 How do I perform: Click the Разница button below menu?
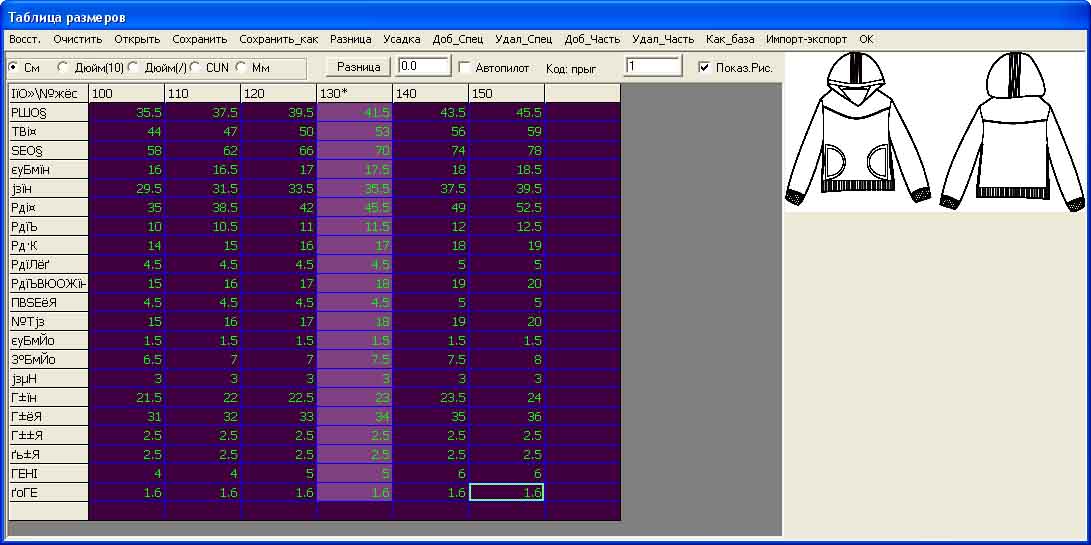[x=358, y=67]
